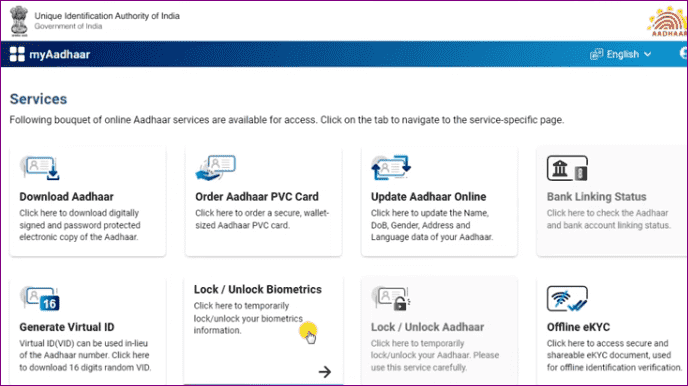Click the Bank Linking Status icon
688x386 pixels.
coord(567,168)
